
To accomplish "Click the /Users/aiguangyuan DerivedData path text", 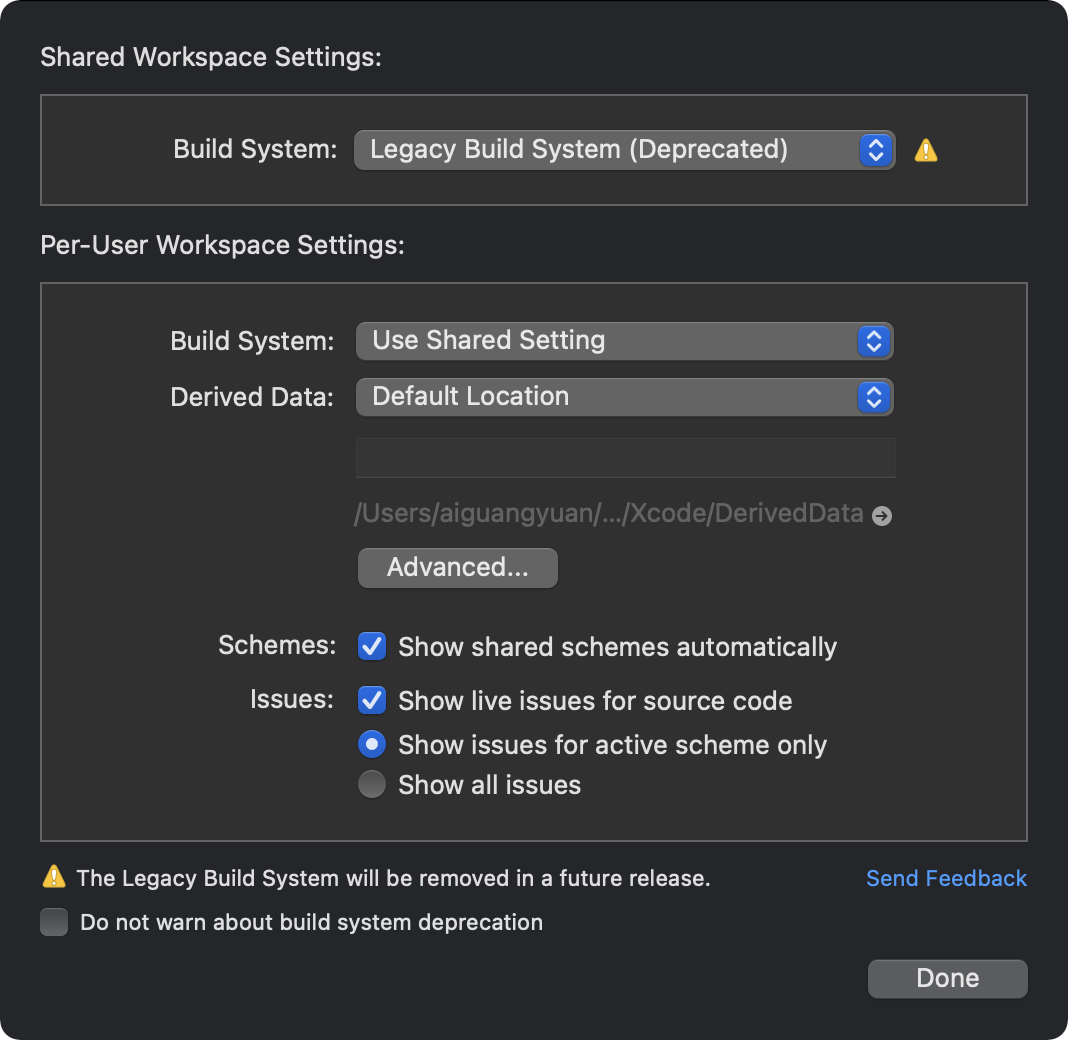I will [x=608, y=514].
